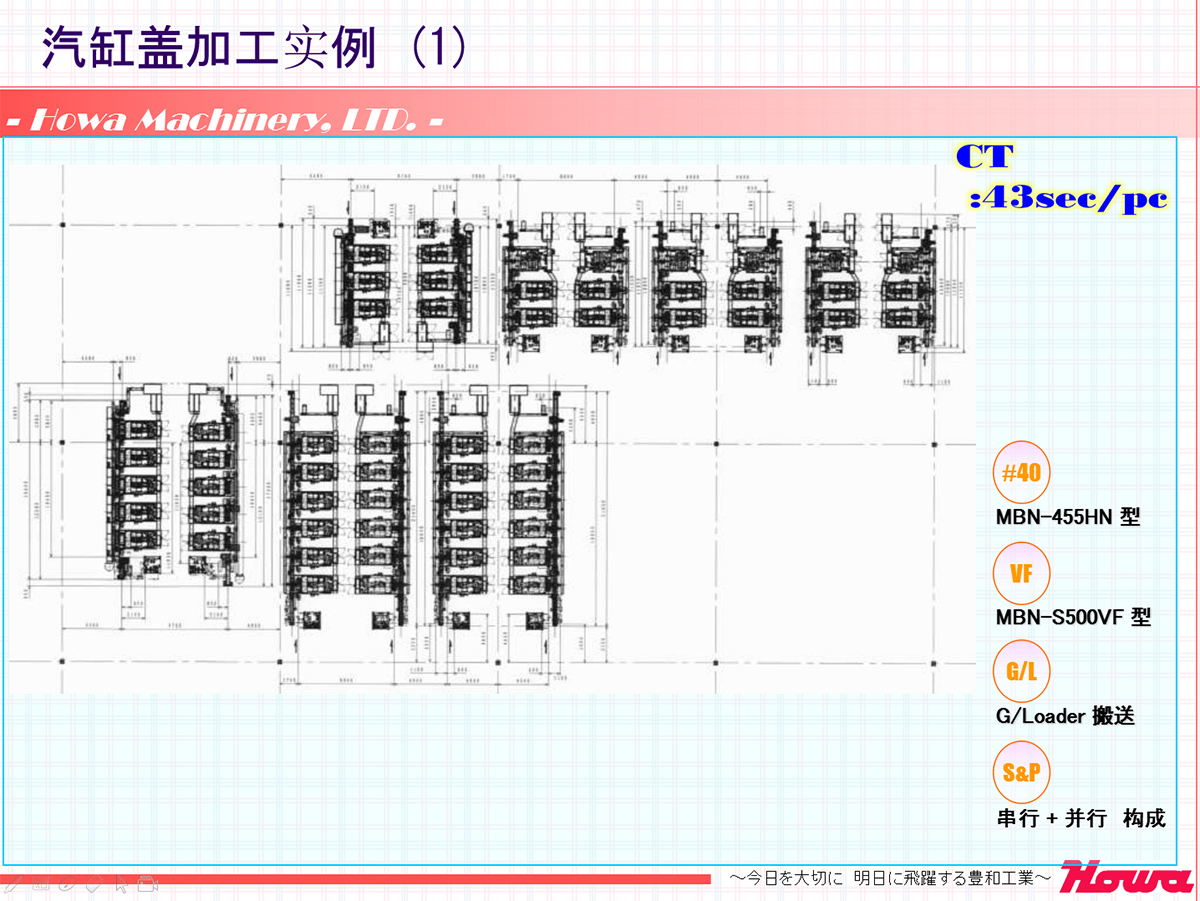
Task: Click the 串行 + 并行 构成 text
Action: [x=1081, y=818]
